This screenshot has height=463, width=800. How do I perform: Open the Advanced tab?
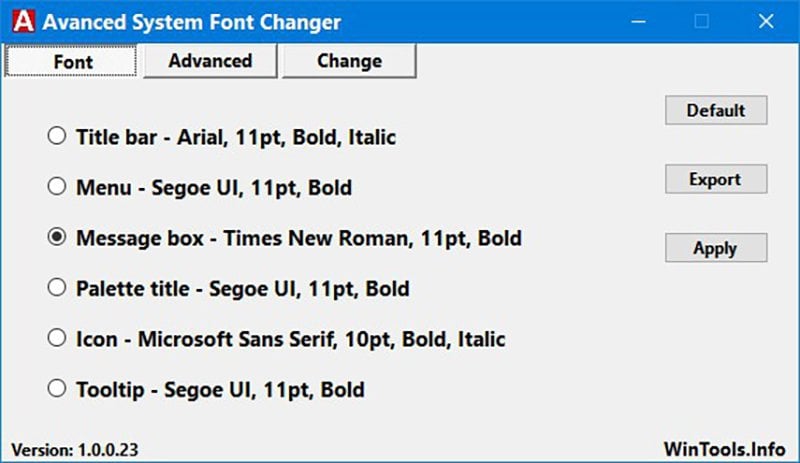pyautogui.click(x=210, y=61)
